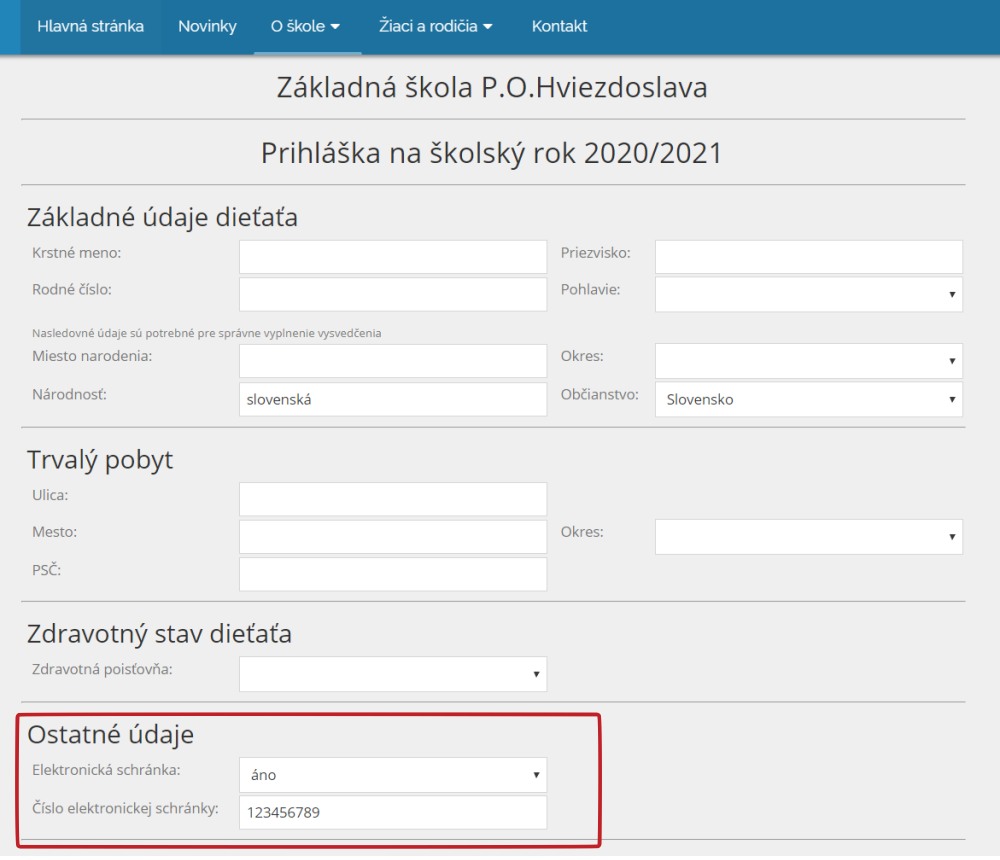This screenshot has height=860, width=1000.
Task: Click the PSČ input field
Action: tap(393, 574)
